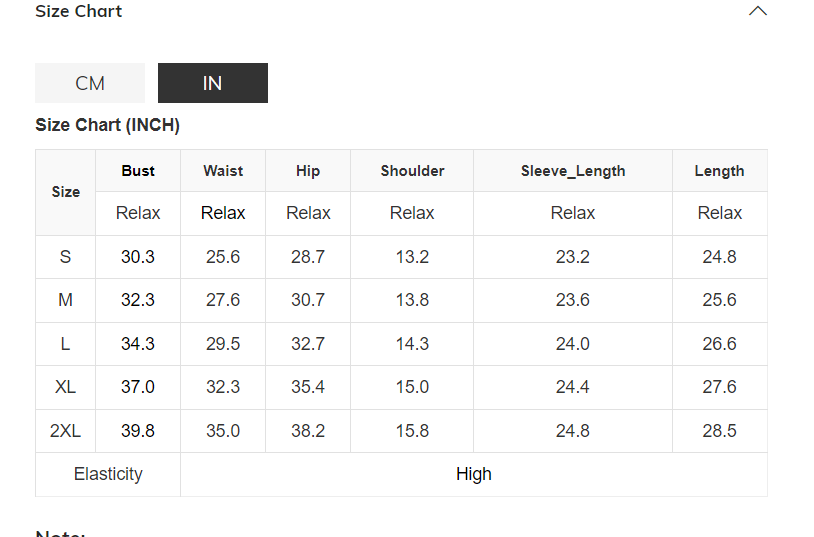The width and height of the screenshot is (814, 537).
Task: Select the IN unit toggle
Action: point(212,83)
